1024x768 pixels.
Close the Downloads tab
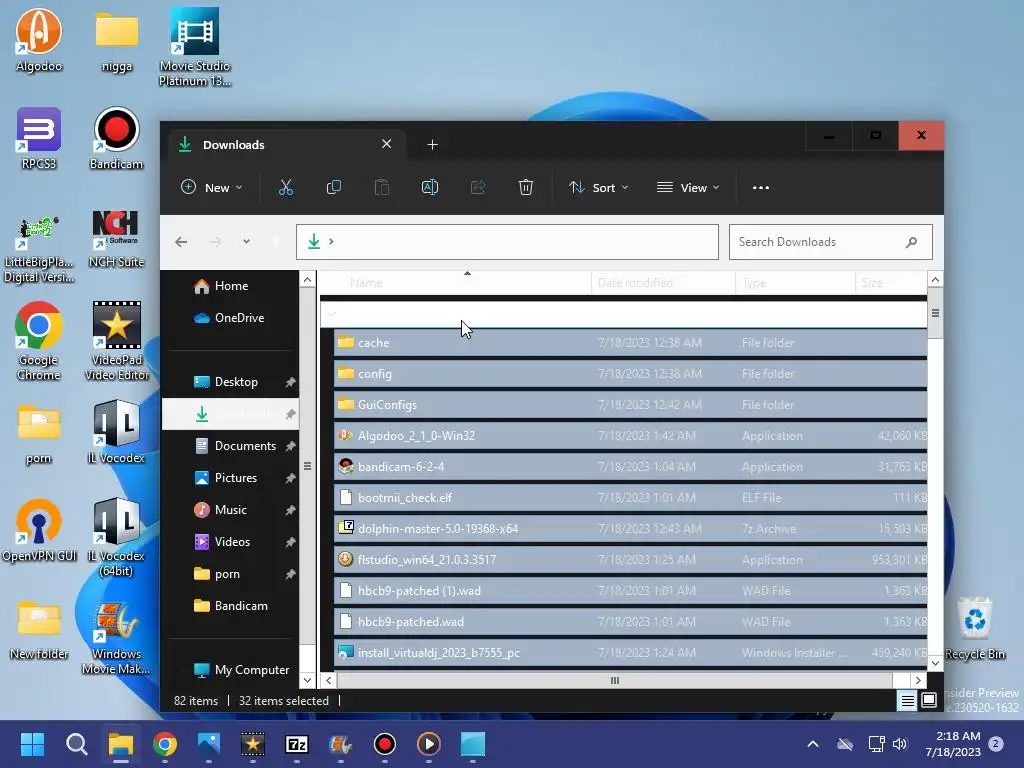(387, 144)
